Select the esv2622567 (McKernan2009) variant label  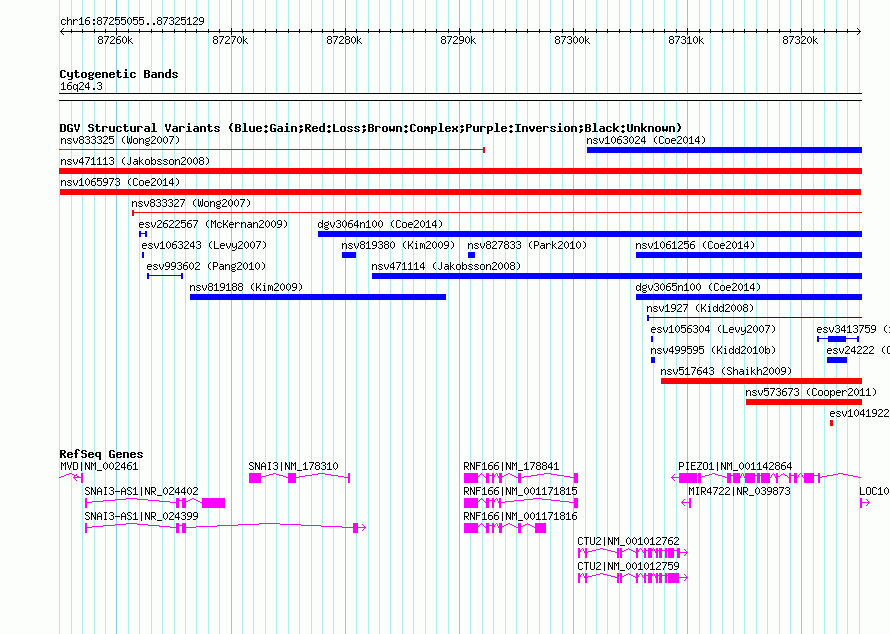point(213,224)
